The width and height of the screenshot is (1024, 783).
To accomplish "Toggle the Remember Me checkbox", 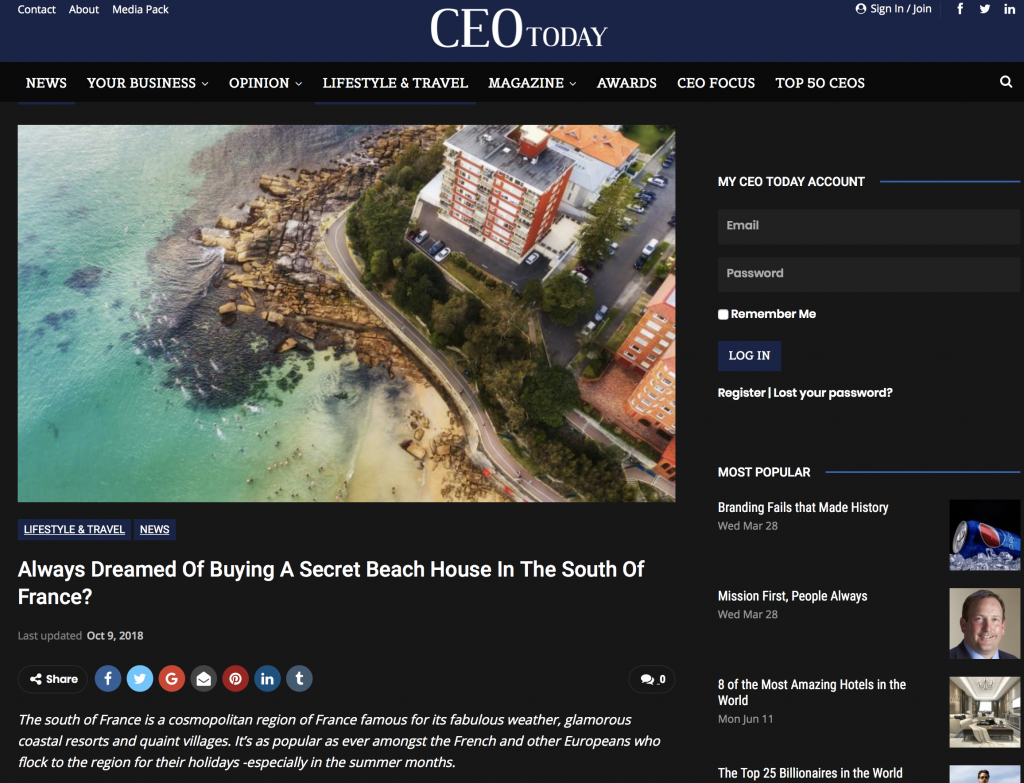I will point(723,314).
